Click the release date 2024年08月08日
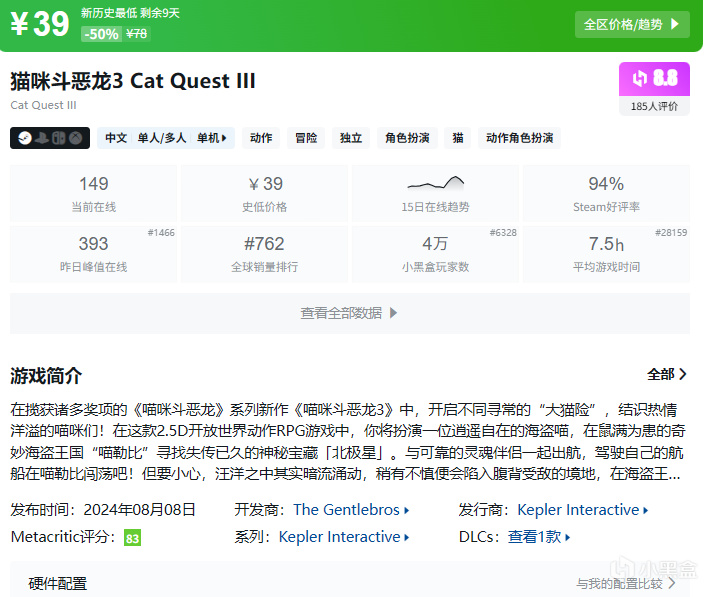Screen dimensions: 718x597 point(139,510)
